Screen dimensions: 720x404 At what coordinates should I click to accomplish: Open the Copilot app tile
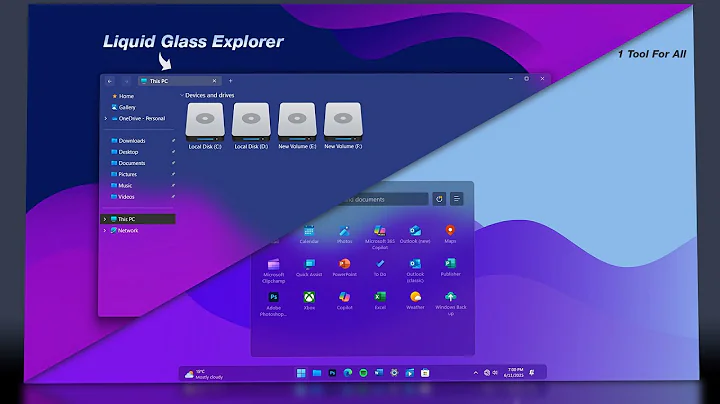(344, 301)
